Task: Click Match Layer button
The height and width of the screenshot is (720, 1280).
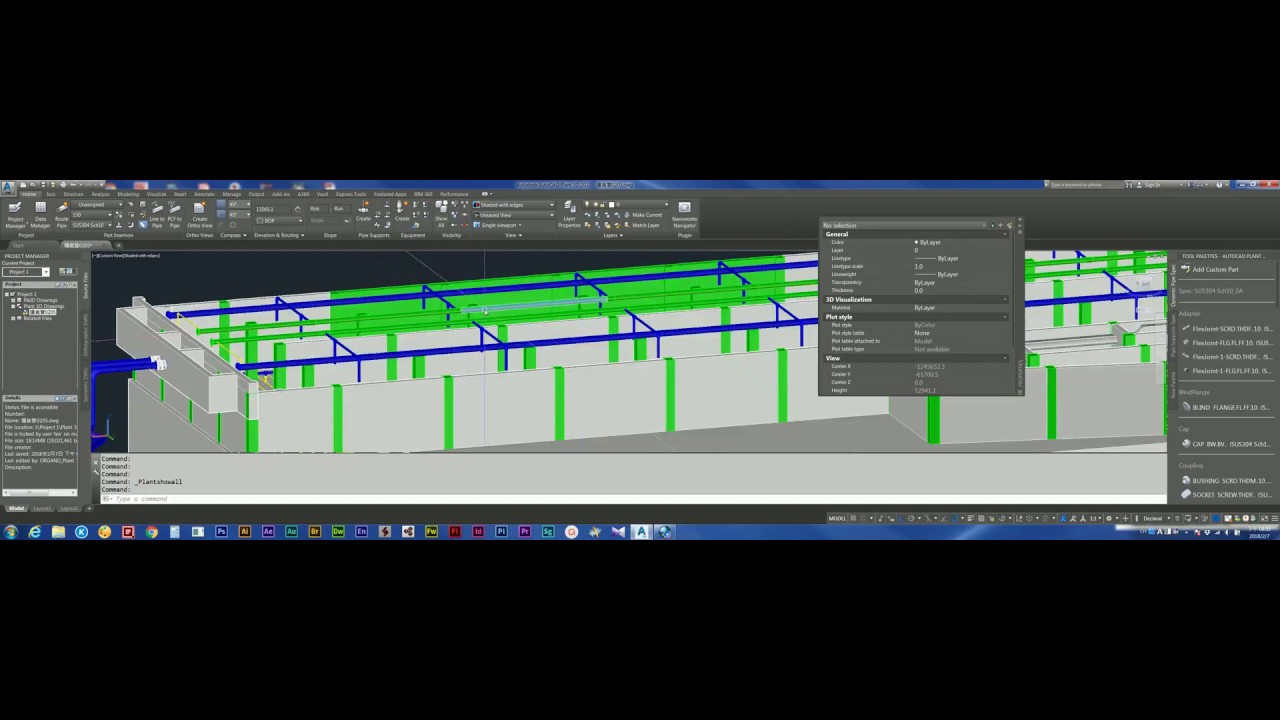Action: click(x=641, y=225)
